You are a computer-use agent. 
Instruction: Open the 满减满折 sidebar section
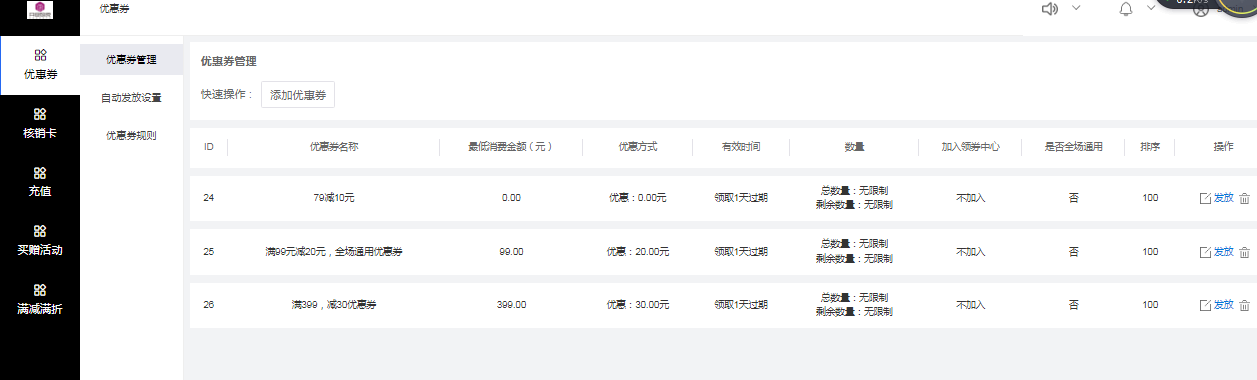tap(40, 299)
